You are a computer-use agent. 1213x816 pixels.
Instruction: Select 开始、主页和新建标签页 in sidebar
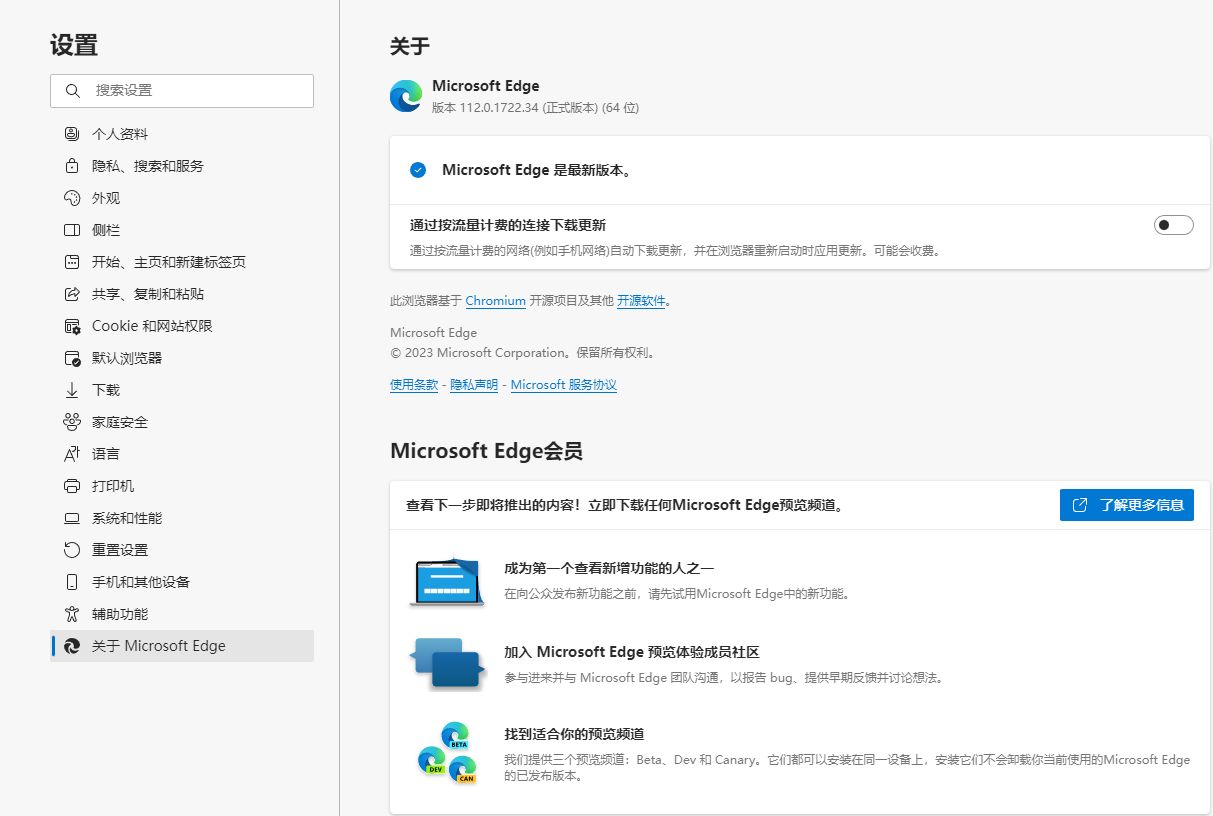tap(168, 262)
